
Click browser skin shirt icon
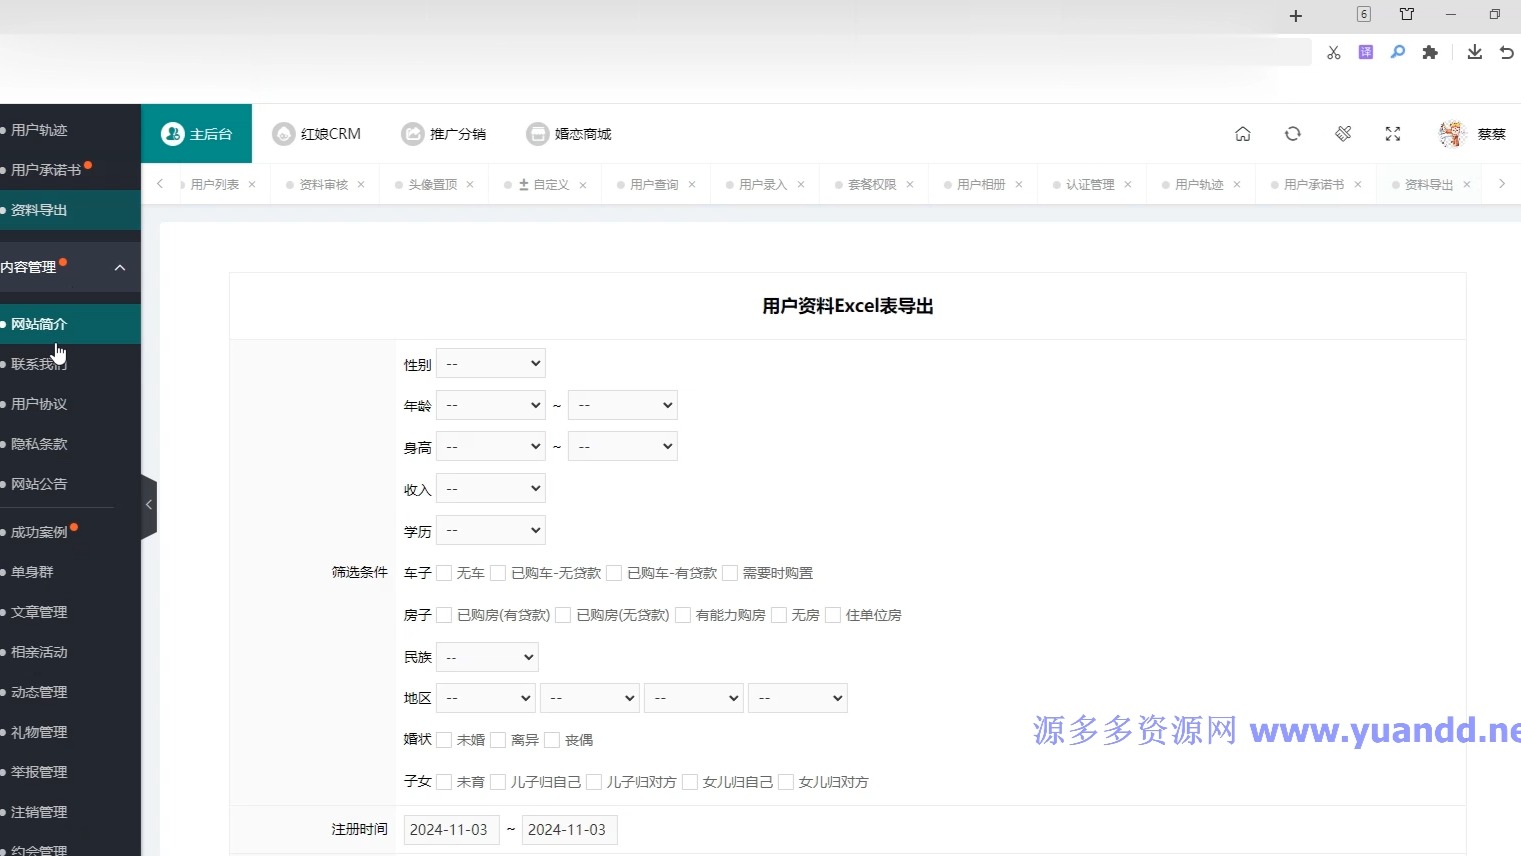1407,14
